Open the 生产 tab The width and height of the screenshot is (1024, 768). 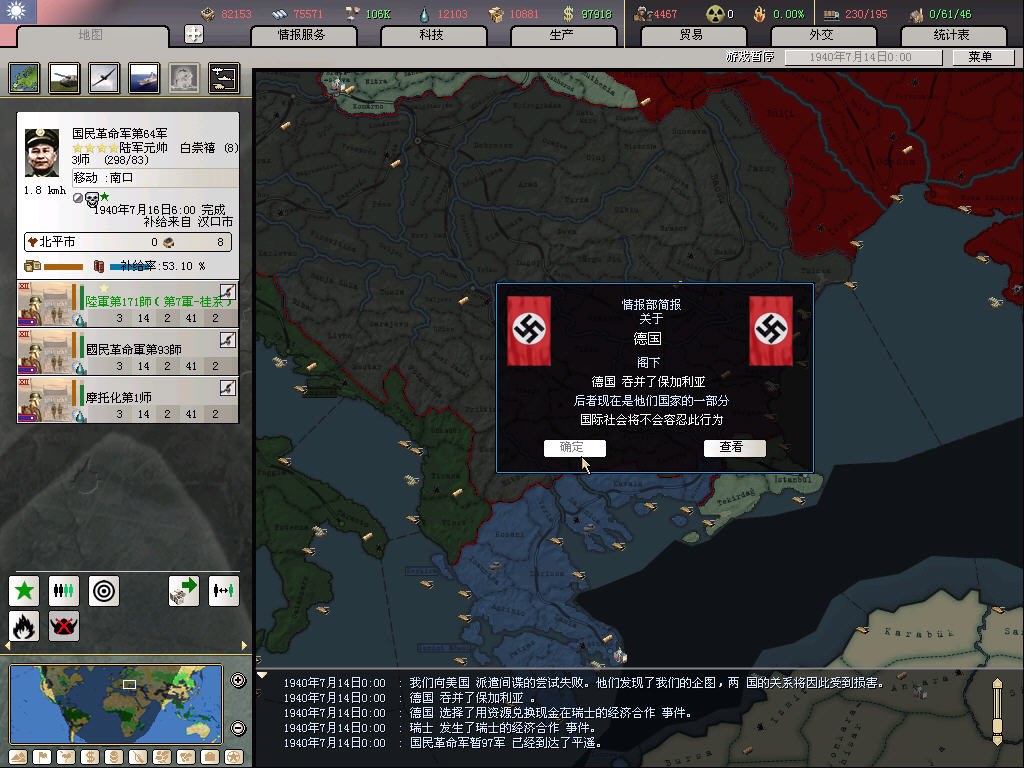[562, 35]
